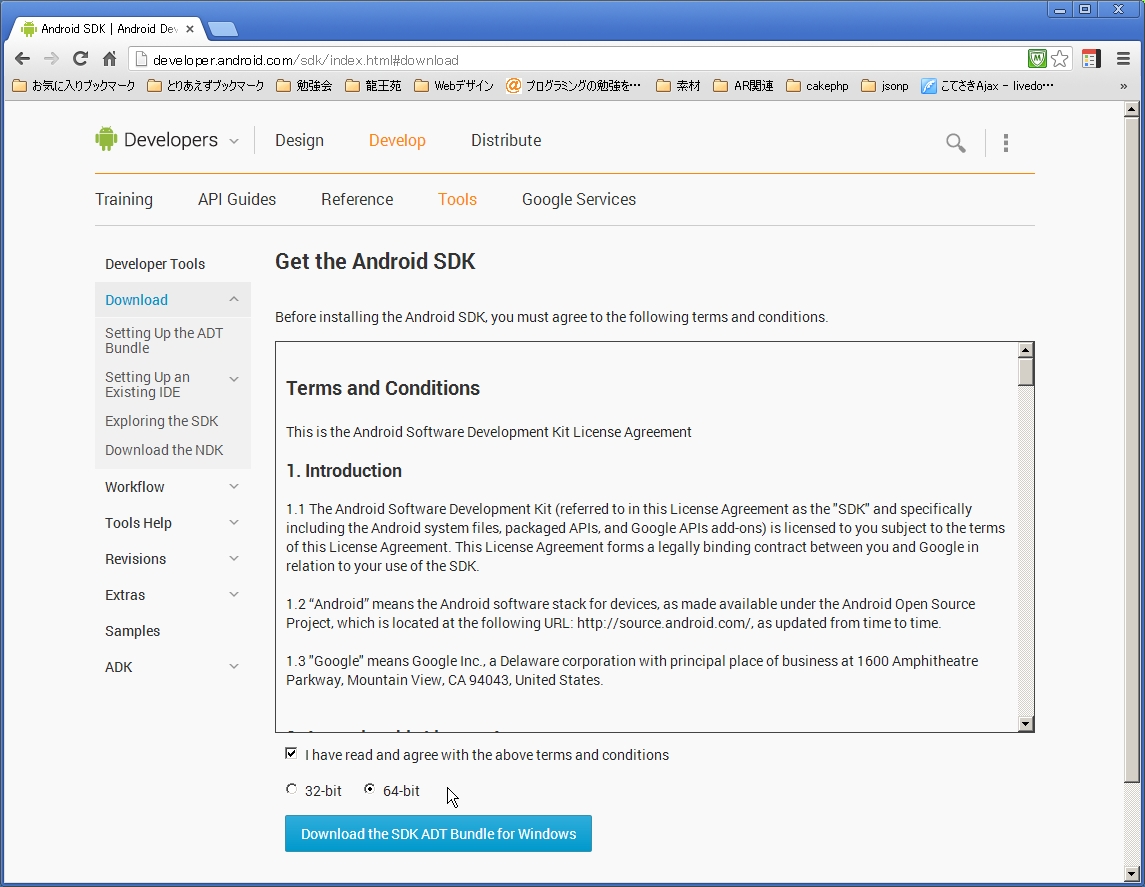Collapse the Download section chevron
1145x887 pixels.
click(234, 299)
